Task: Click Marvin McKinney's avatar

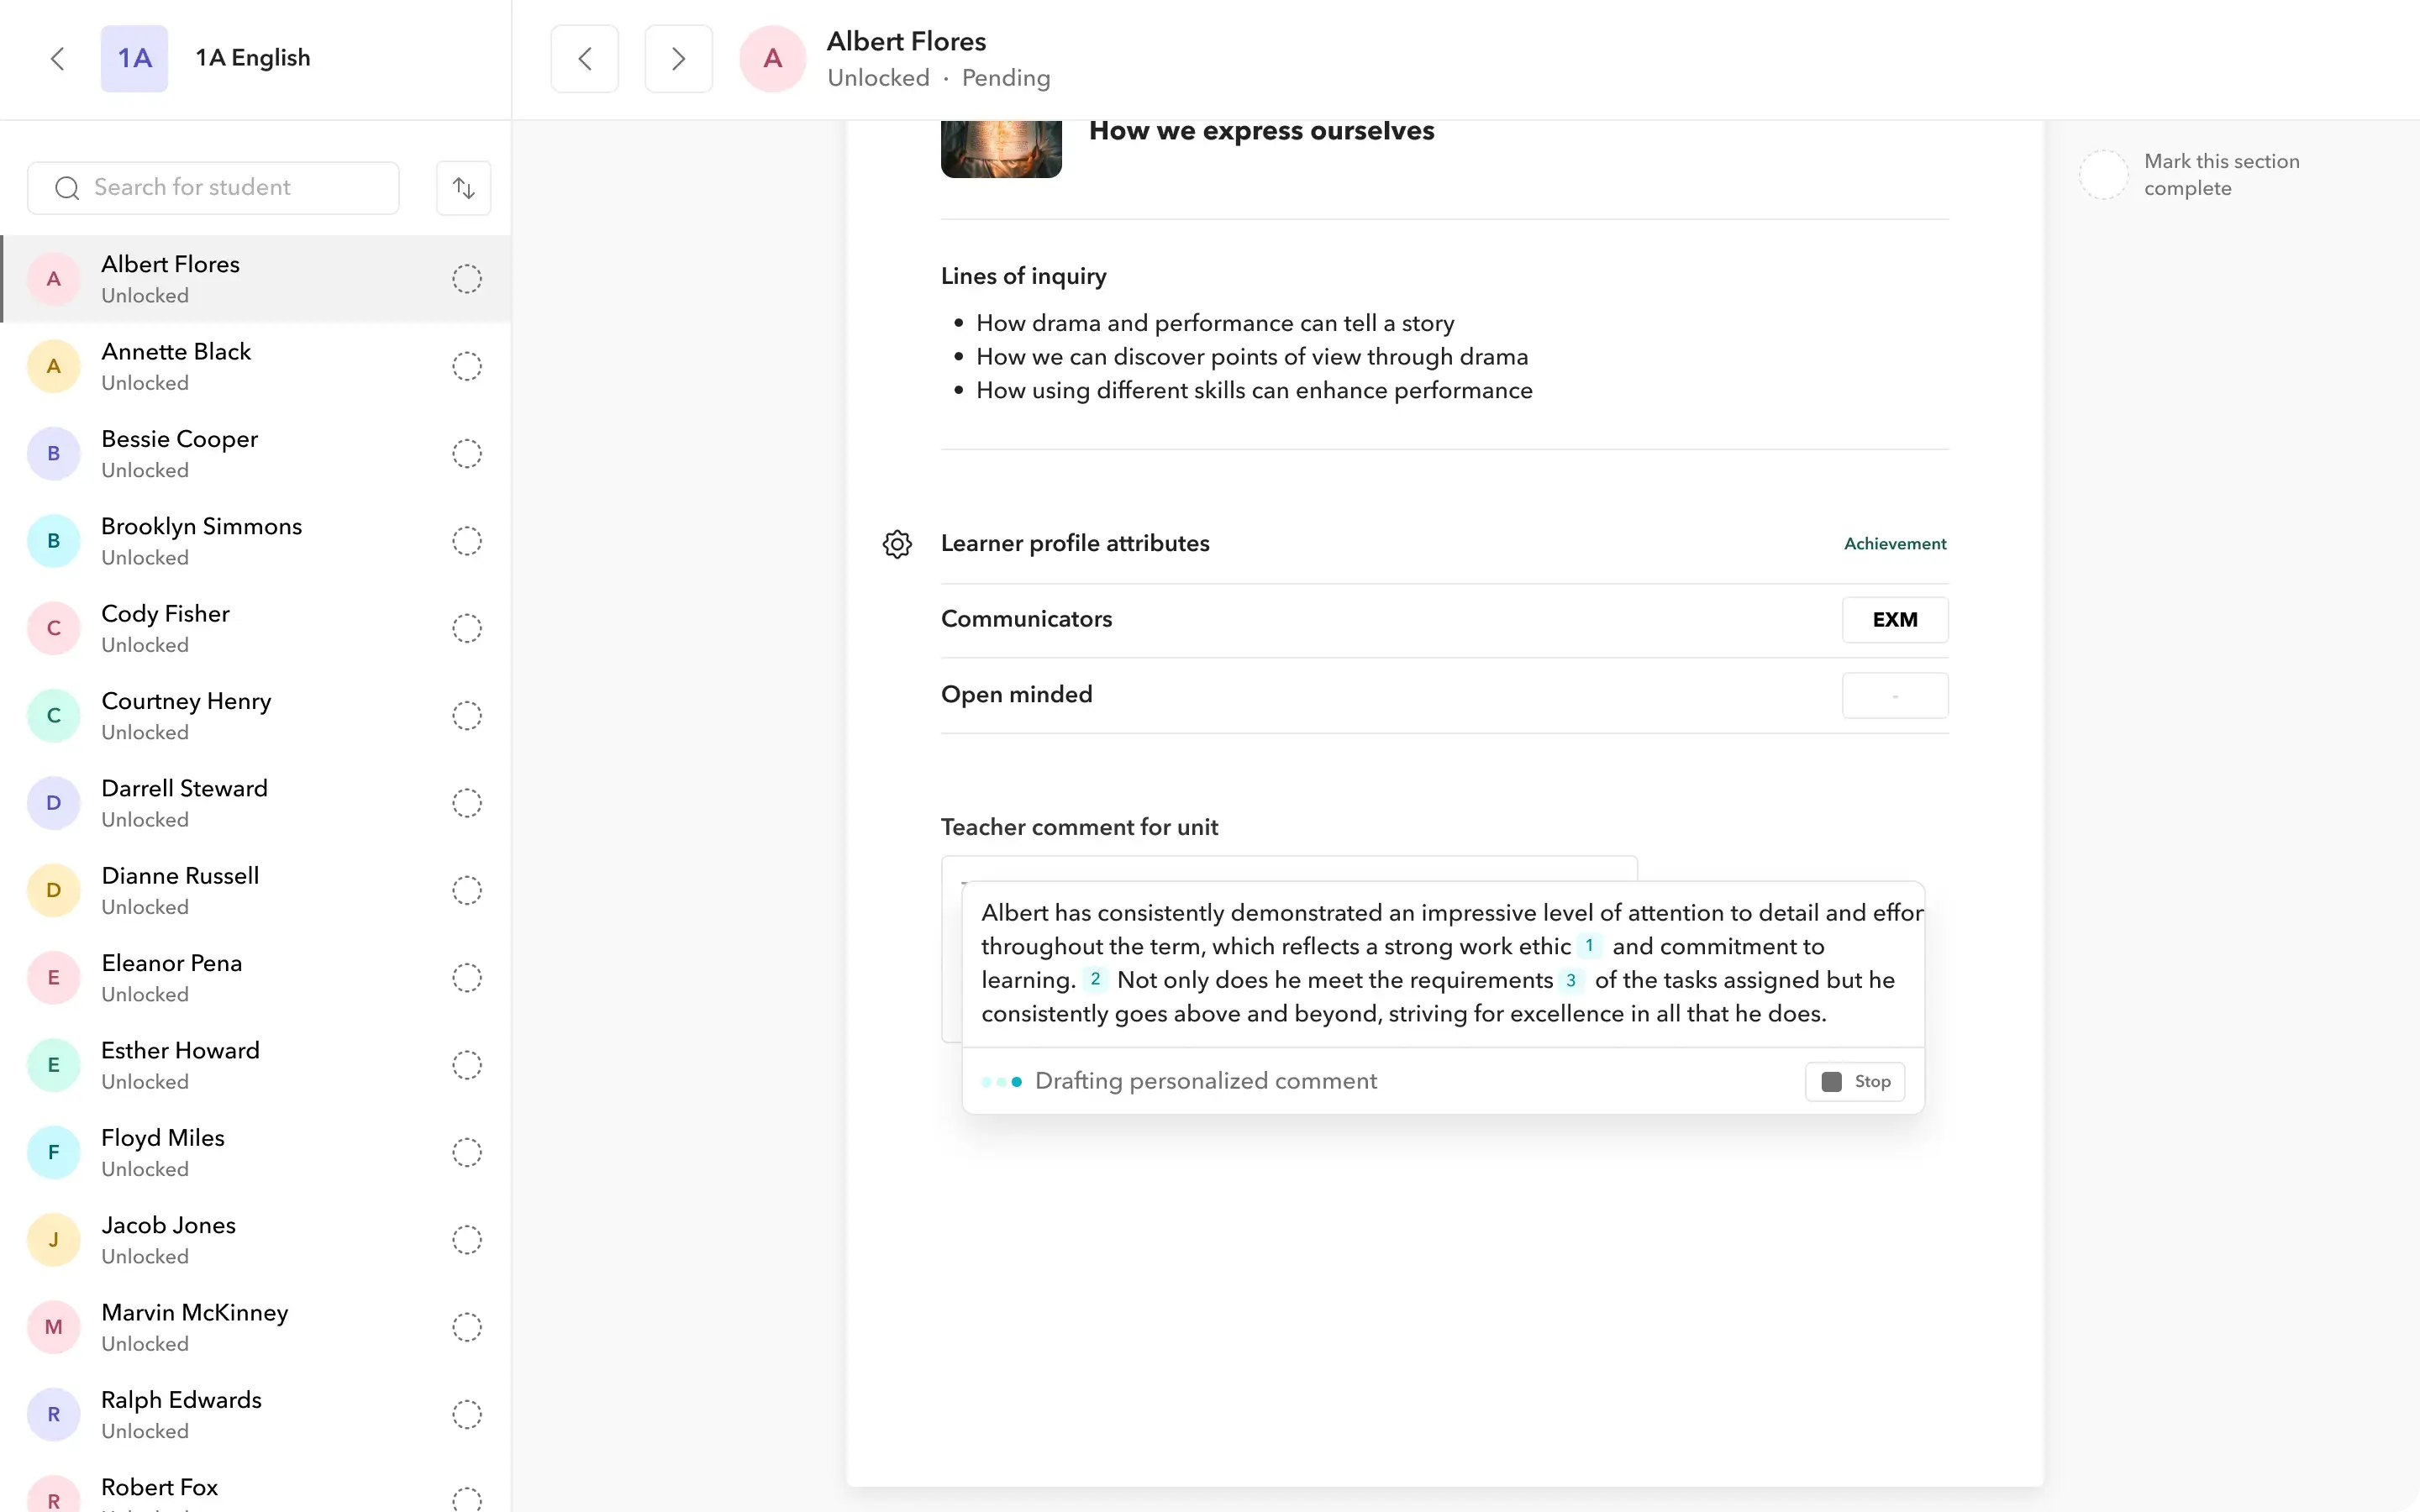Action: 54,1327
